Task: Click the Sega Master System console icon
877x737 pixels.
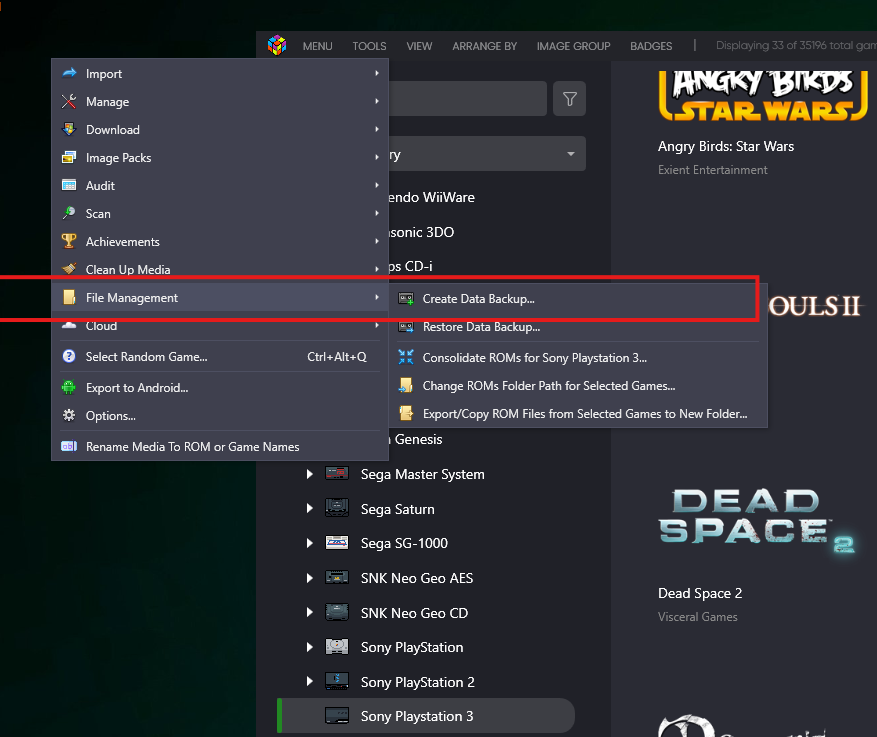Action: [337, 474]
